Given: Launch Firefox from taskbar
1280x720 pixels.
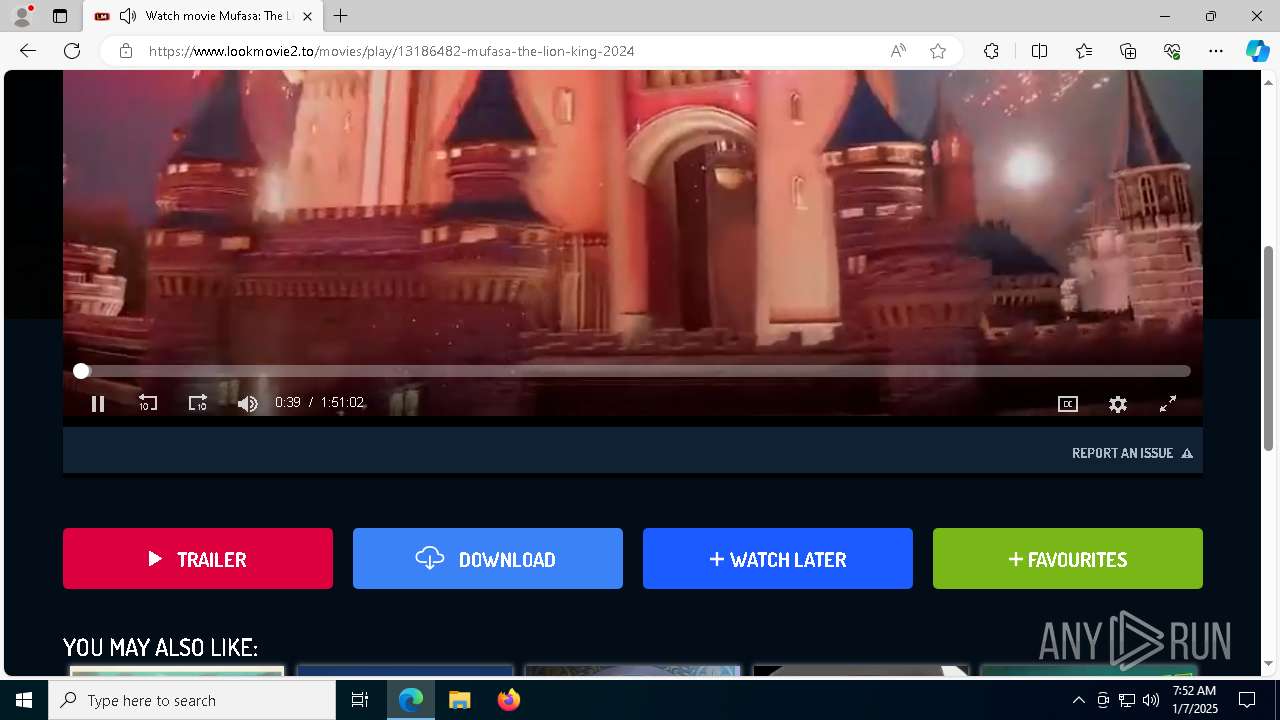Looking at the screenshot, I should click(509, 700).
